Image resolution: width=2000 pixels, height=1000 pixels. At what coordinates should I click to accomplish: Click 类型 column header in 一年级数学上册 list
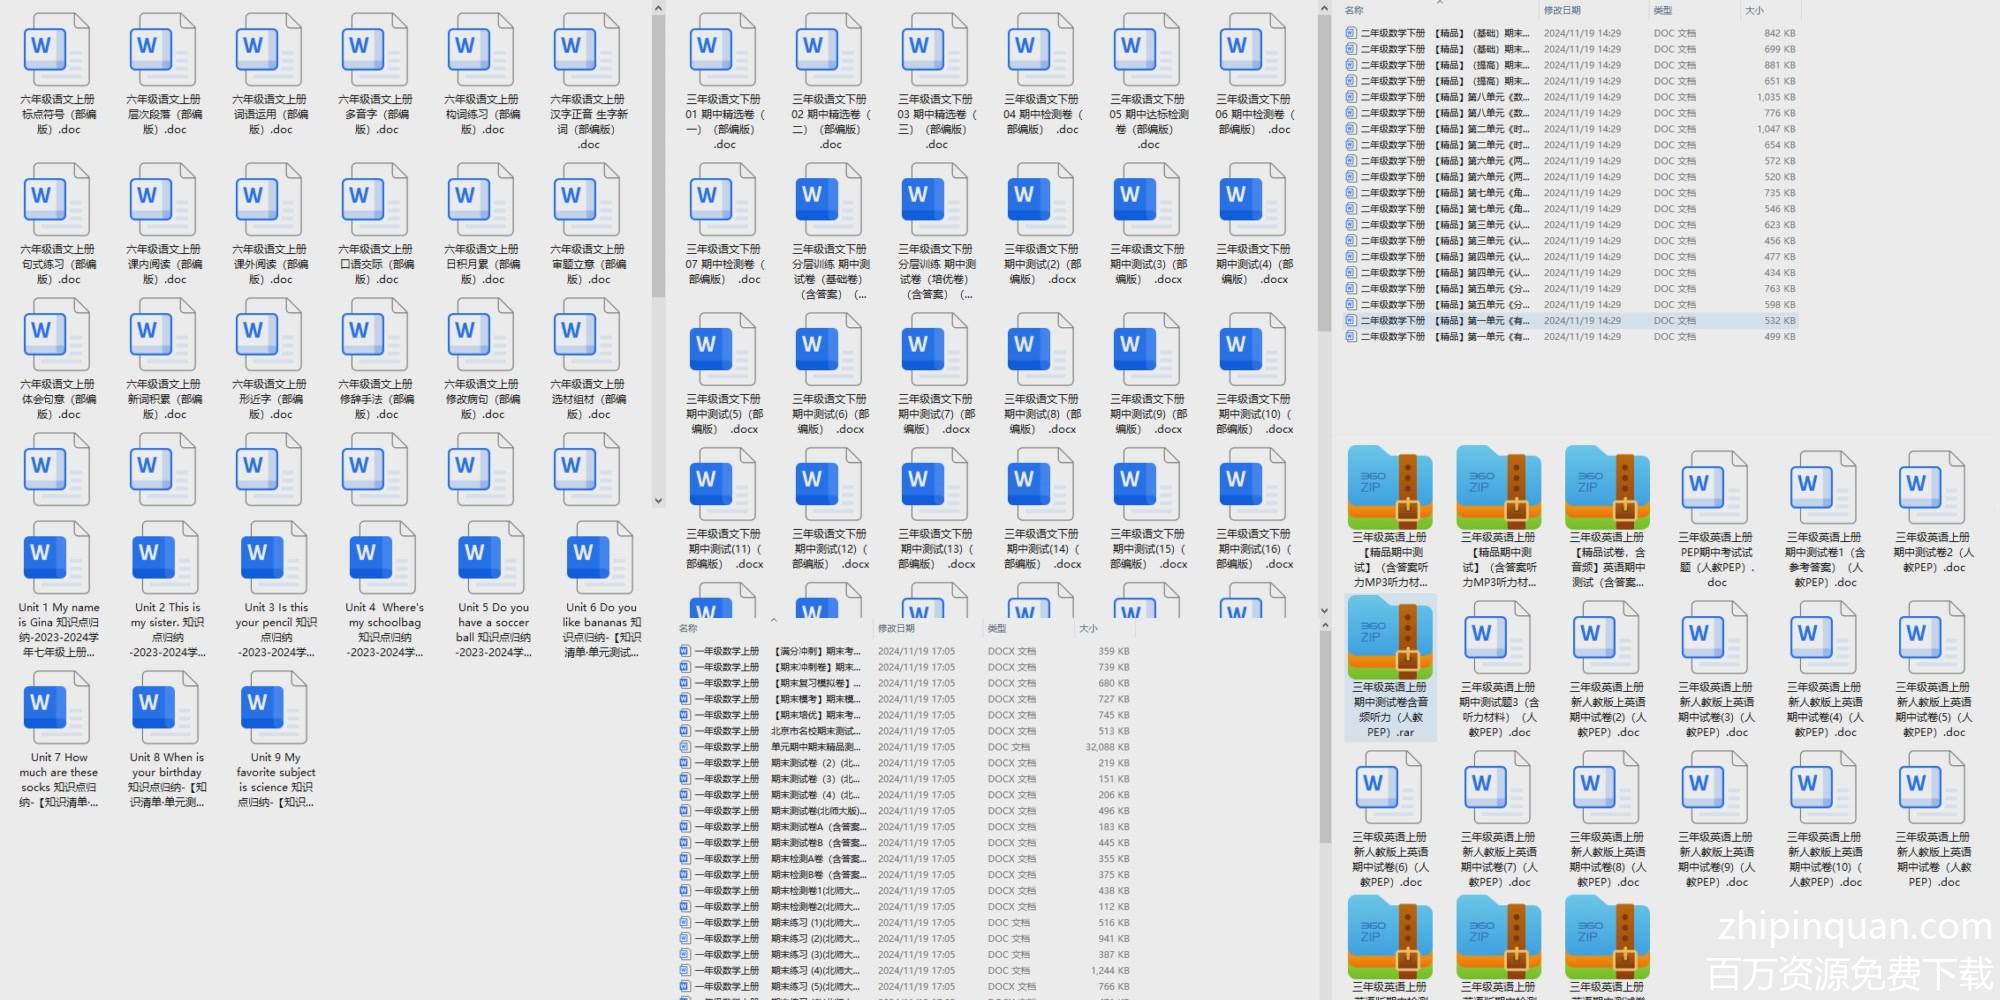pos(997,629)
